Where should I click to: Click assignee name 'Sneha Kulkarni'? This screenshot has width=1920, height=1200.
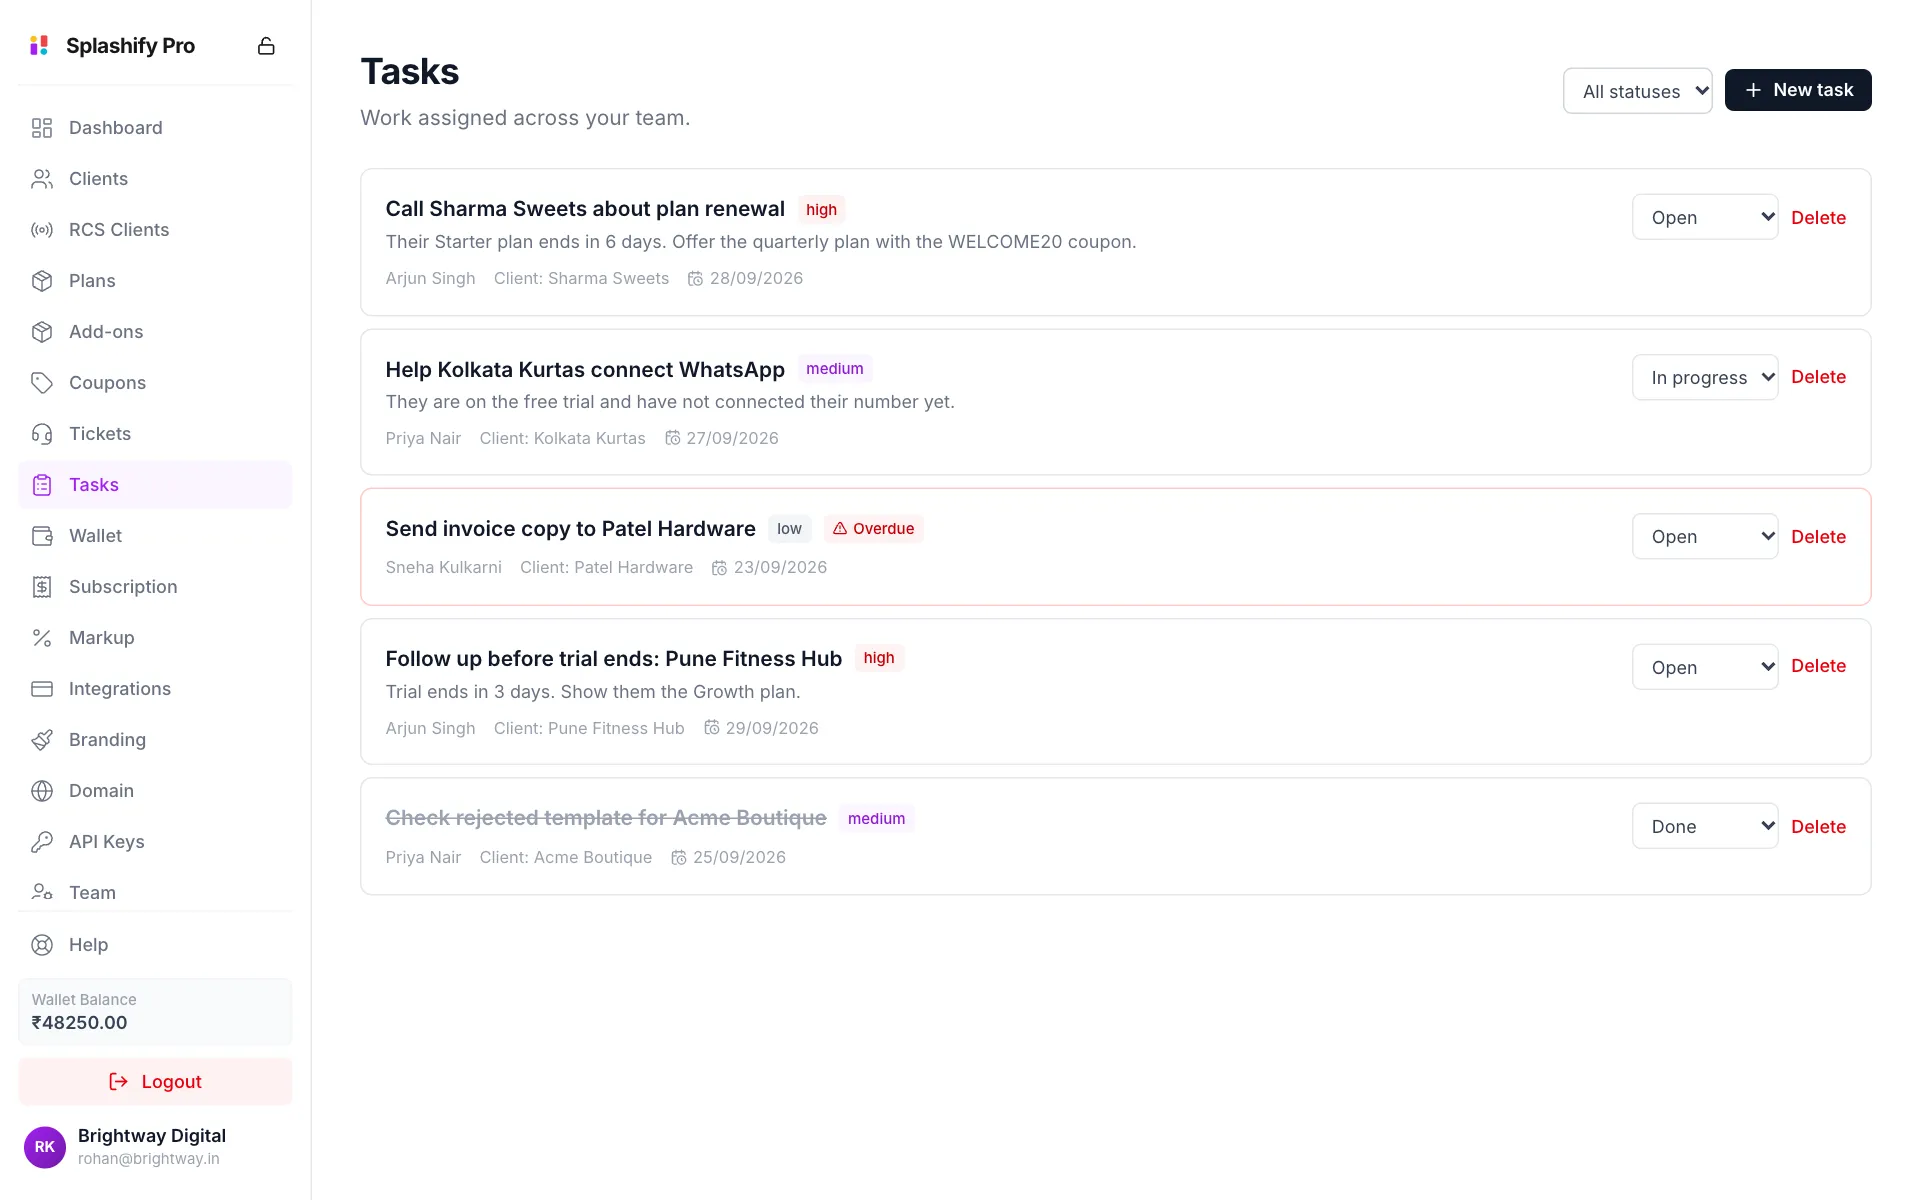click(x=444, y=568)
